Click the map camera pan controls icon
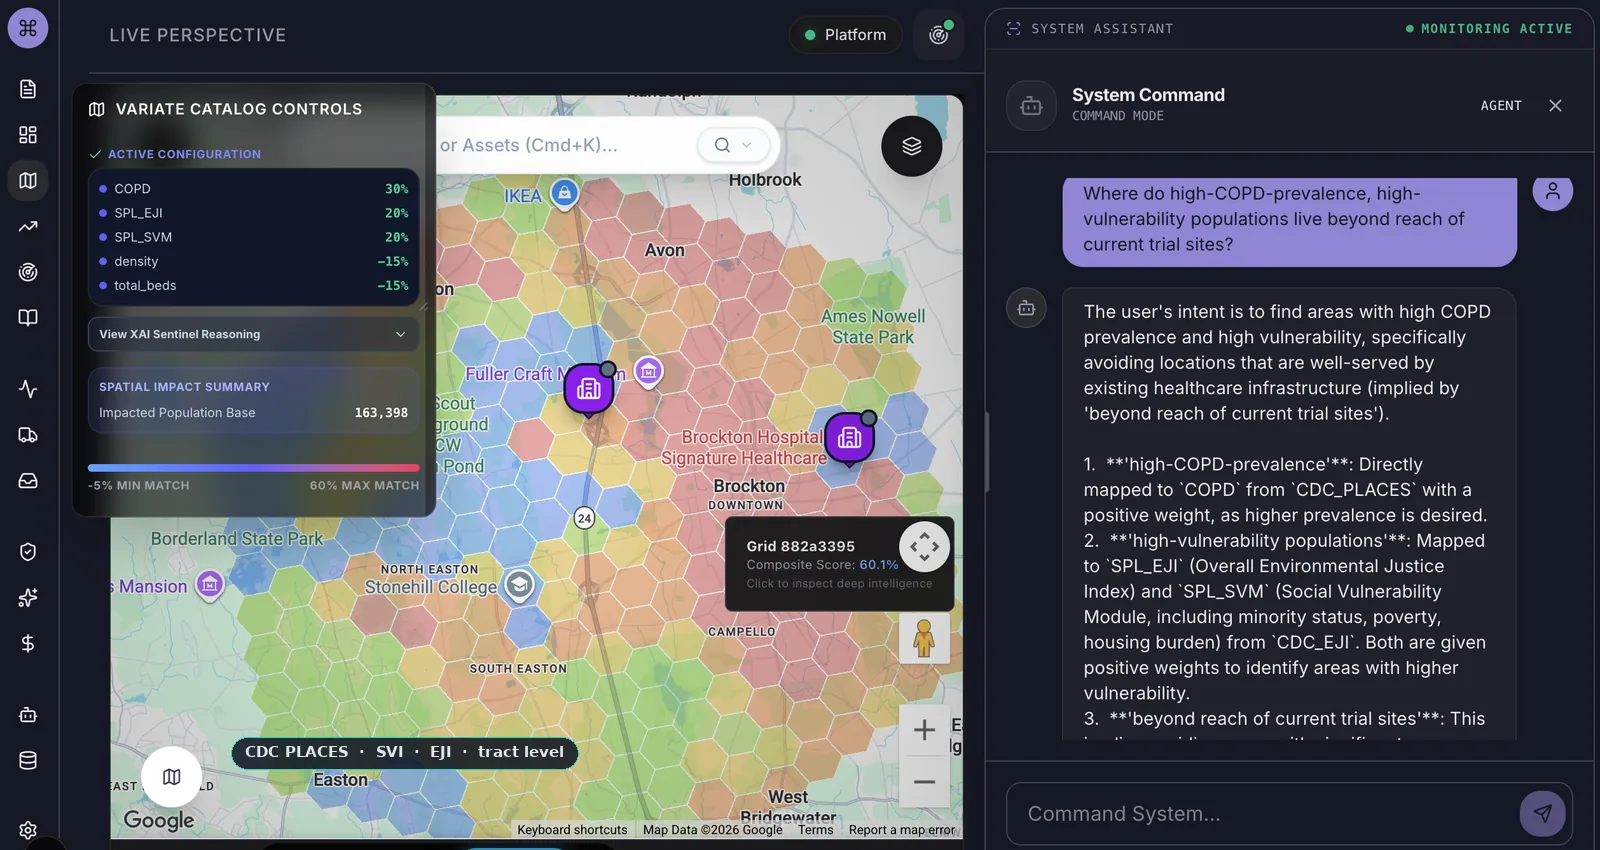1600x850 pixels. click(924, 547)
